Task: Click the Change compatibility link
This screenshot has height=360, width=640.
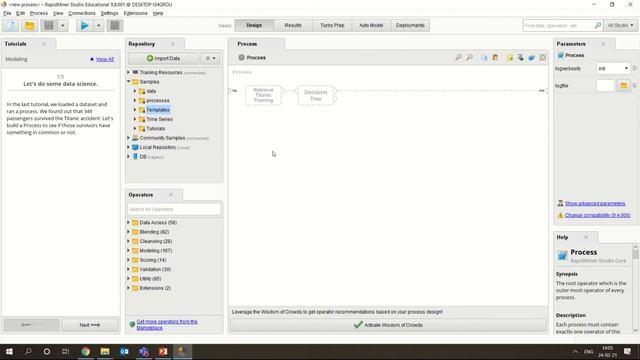Action: (x=598, y=215)
